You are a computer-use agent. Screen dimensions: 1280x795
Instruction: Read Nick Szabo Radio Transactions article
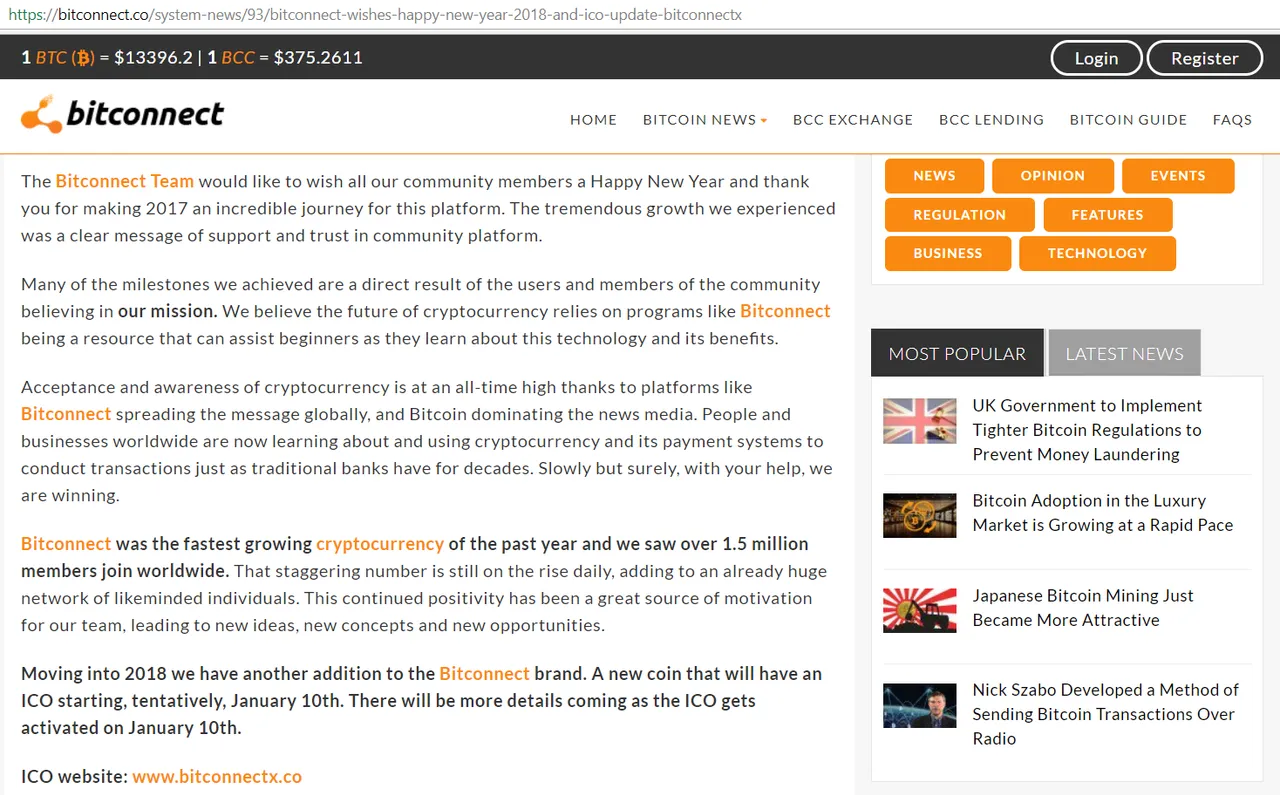1105,714
